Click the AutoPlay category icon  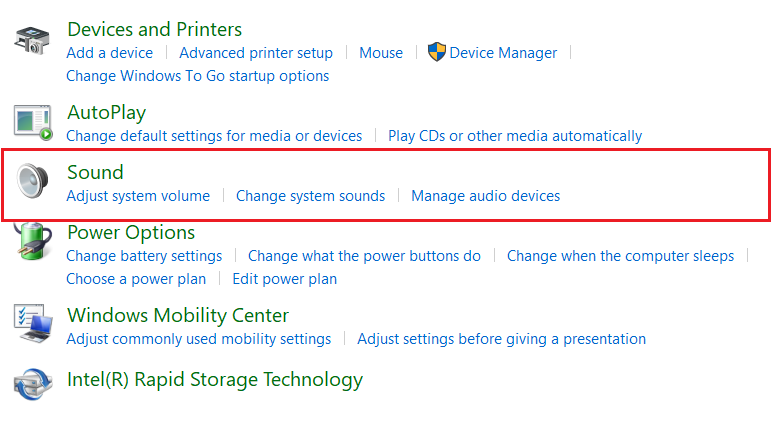(x=33, y=123)
